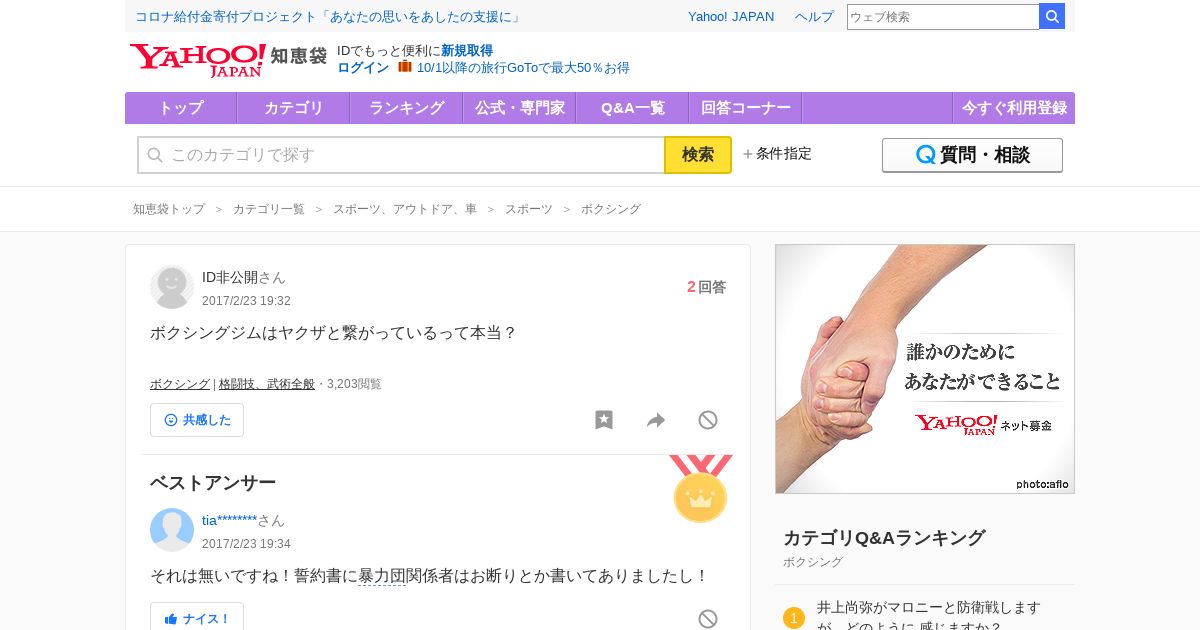Viewport: 1200px width, 630px height.
Task: Click the tia******** username link
Action: coord(230,520)
